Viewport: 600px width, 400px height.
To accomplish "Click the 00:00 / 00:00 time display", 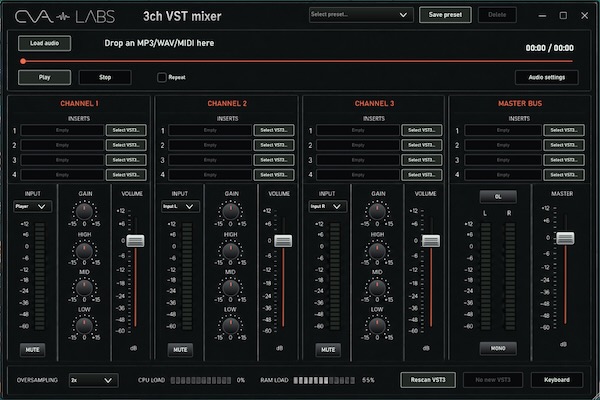I will [549, 48].
